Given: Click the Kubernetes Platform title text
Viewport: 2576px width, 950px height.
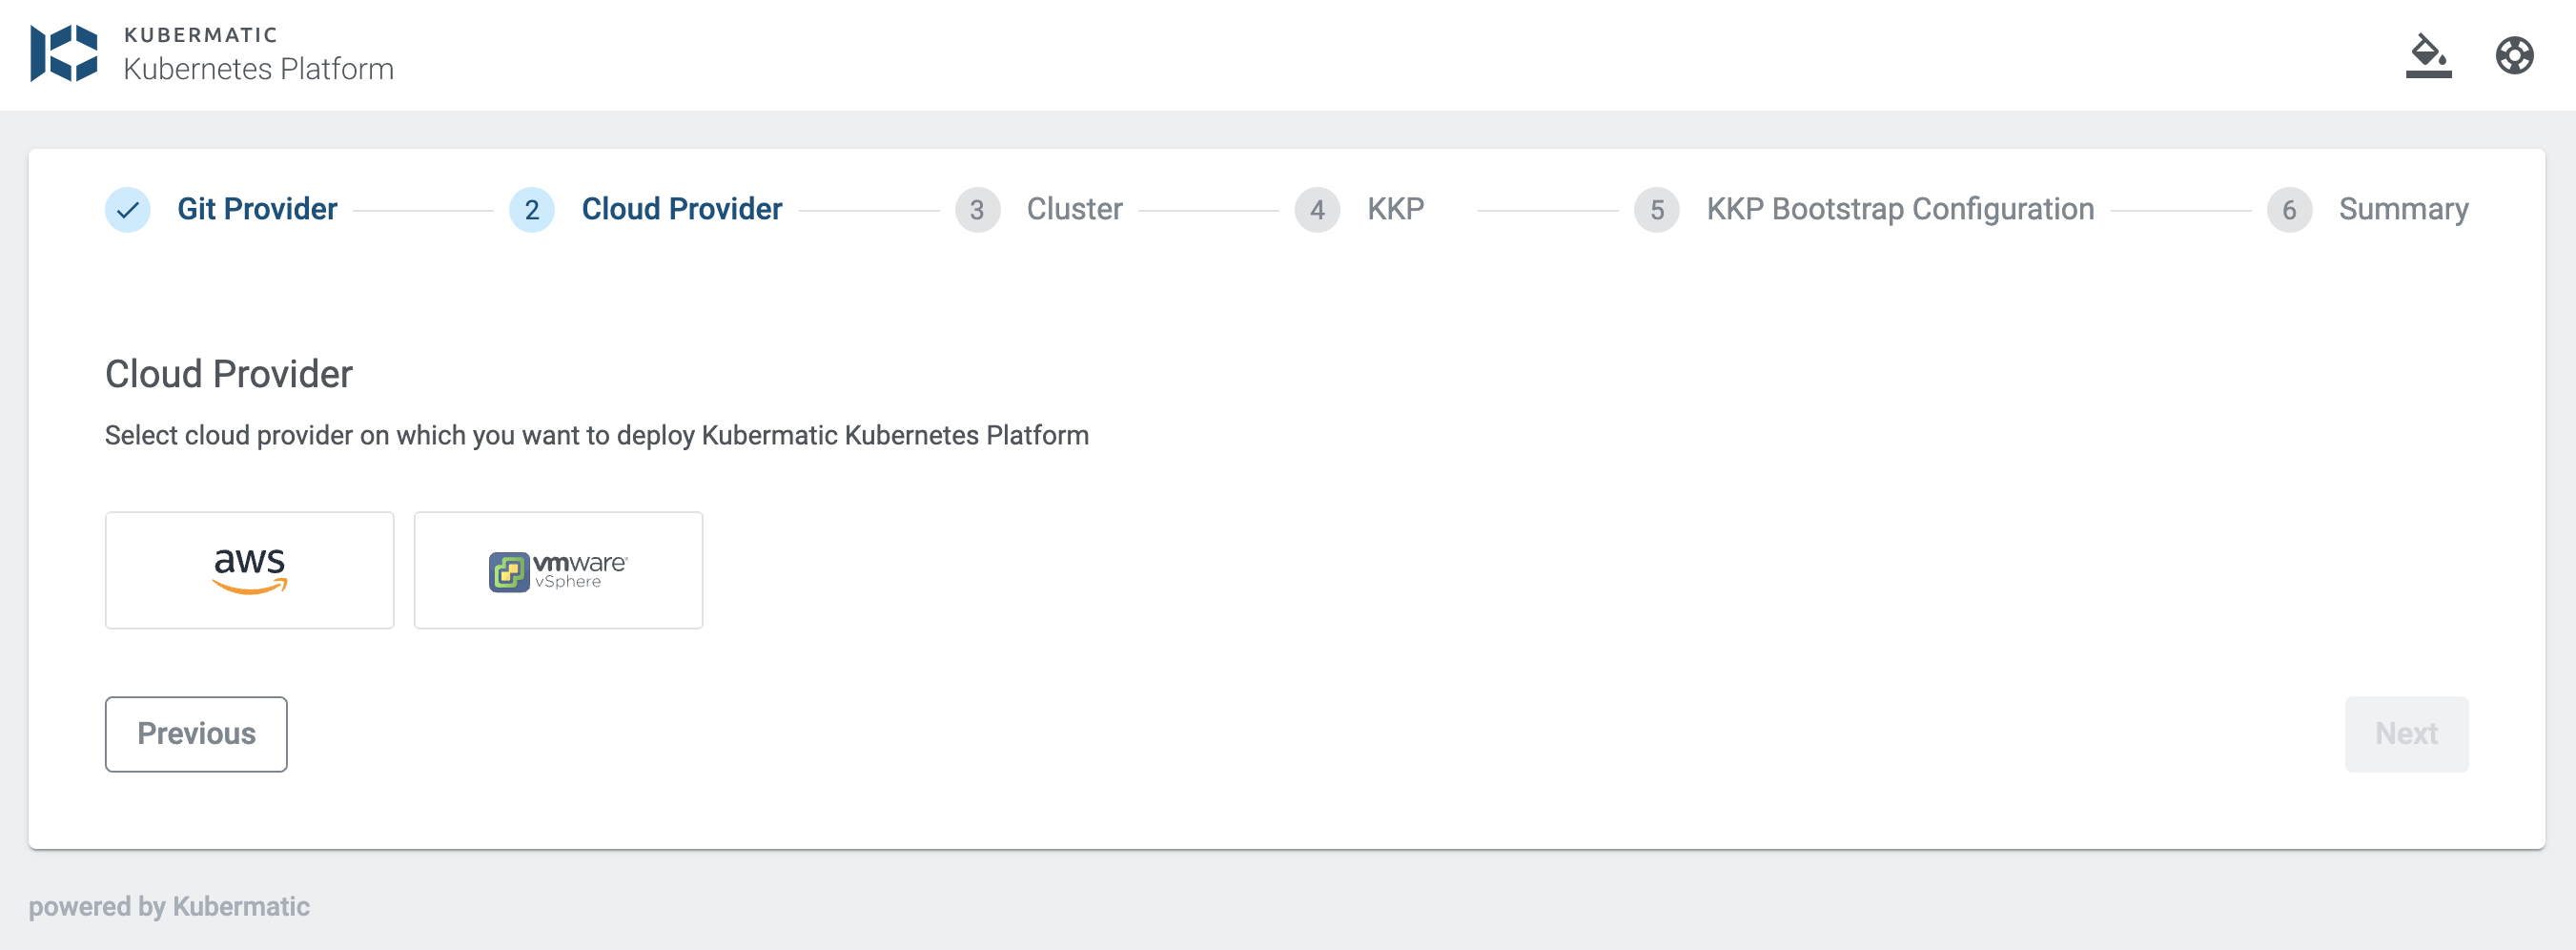Looking at the screenshot, I should [x=258, y=69].
